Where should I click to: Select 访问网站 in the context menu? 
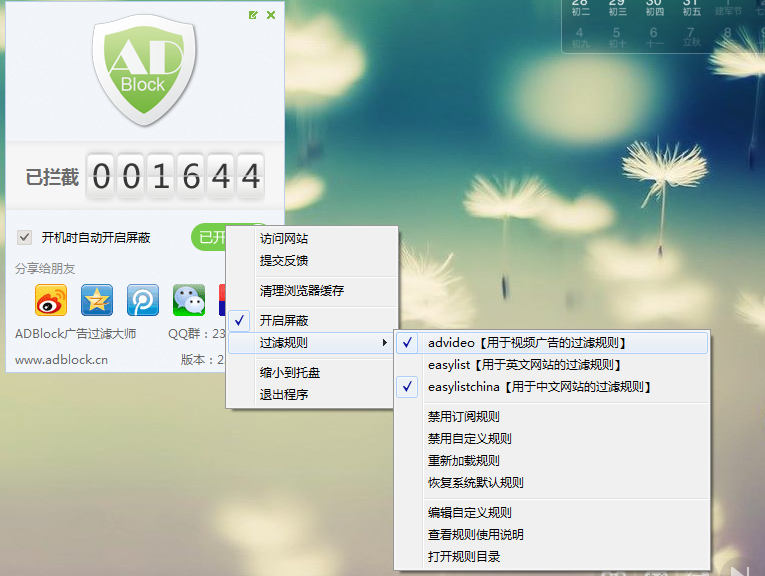tap(312, 238)
